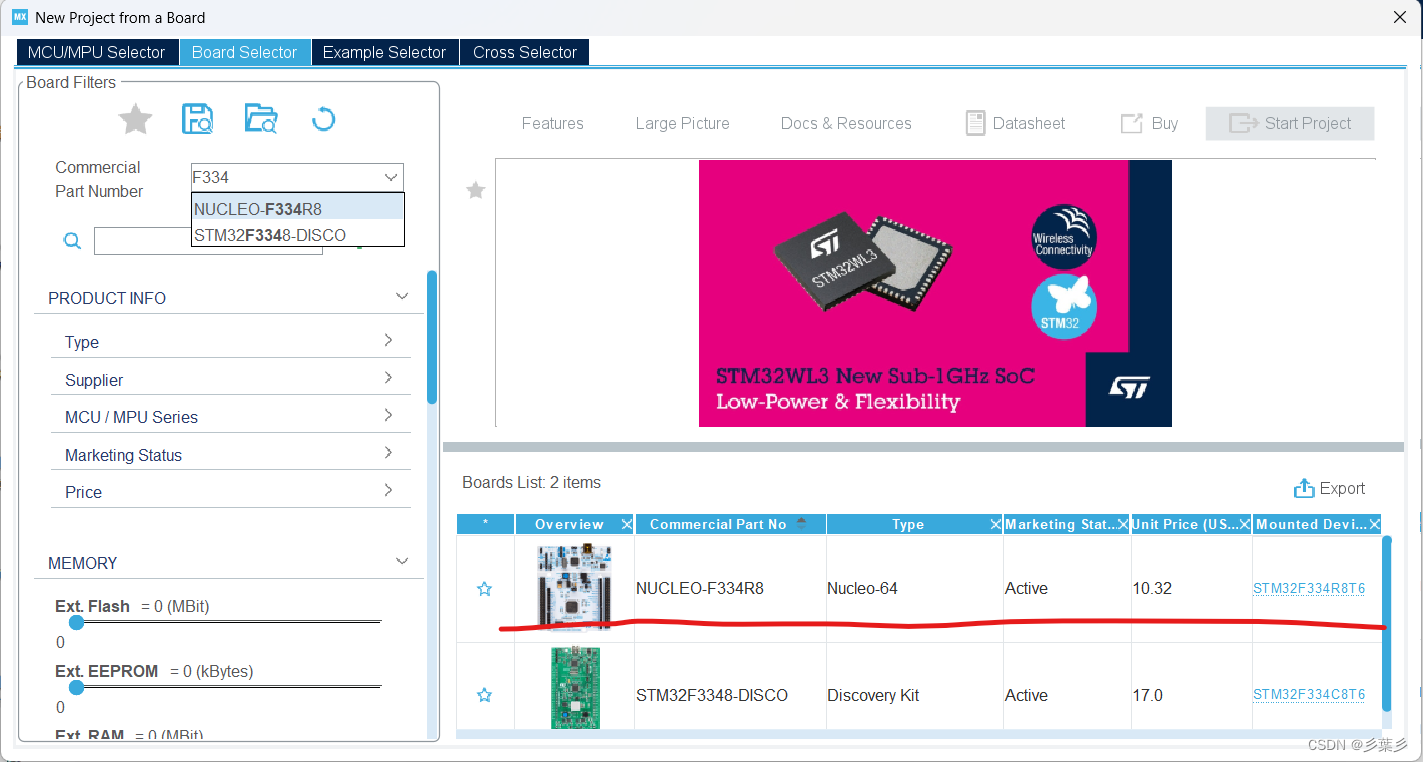Screen dimensions: 1423x762
Task: Remove the Unit Price column via X
Action: 1244,524
